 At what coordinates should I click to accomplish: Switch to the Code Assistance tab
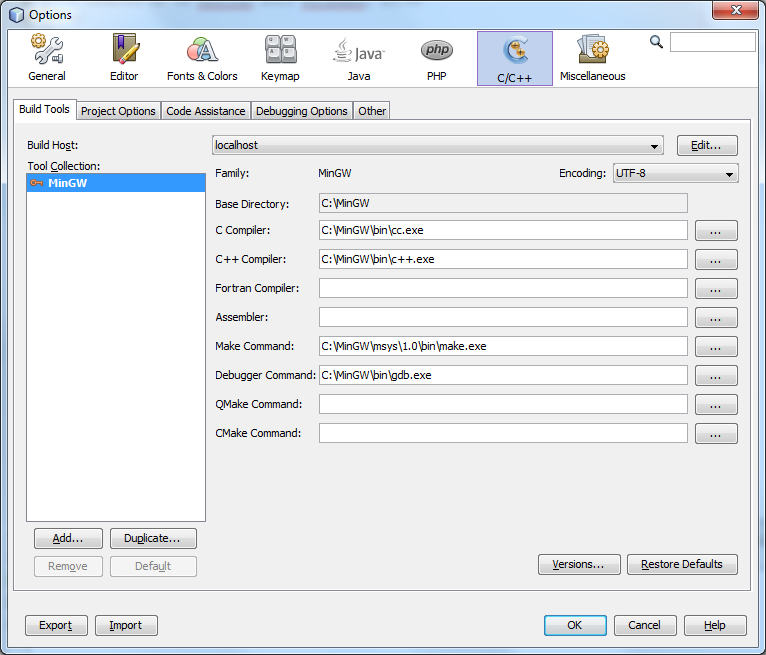pos(206,111)
